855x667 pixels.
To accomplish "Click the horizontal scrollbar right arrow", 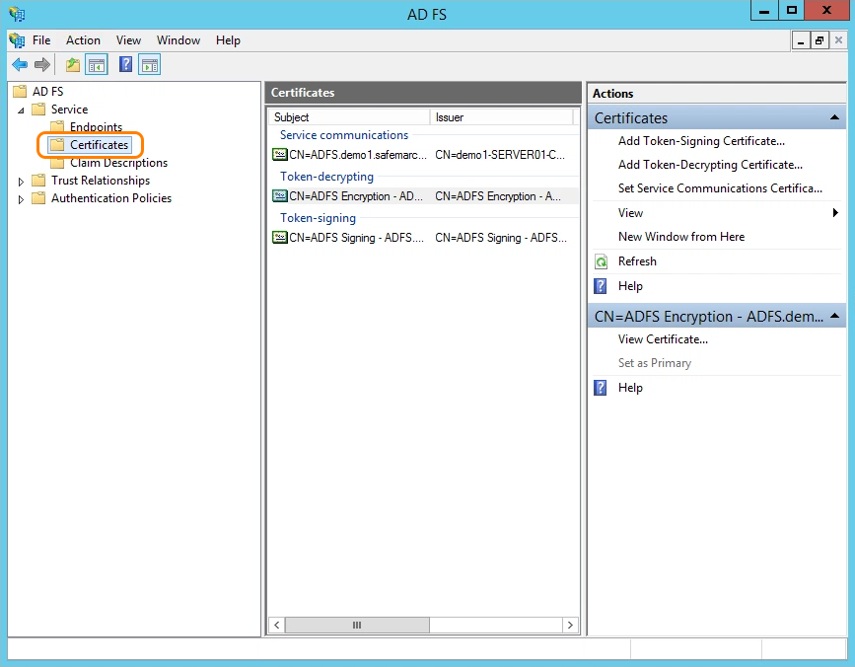I will (570, 625).
